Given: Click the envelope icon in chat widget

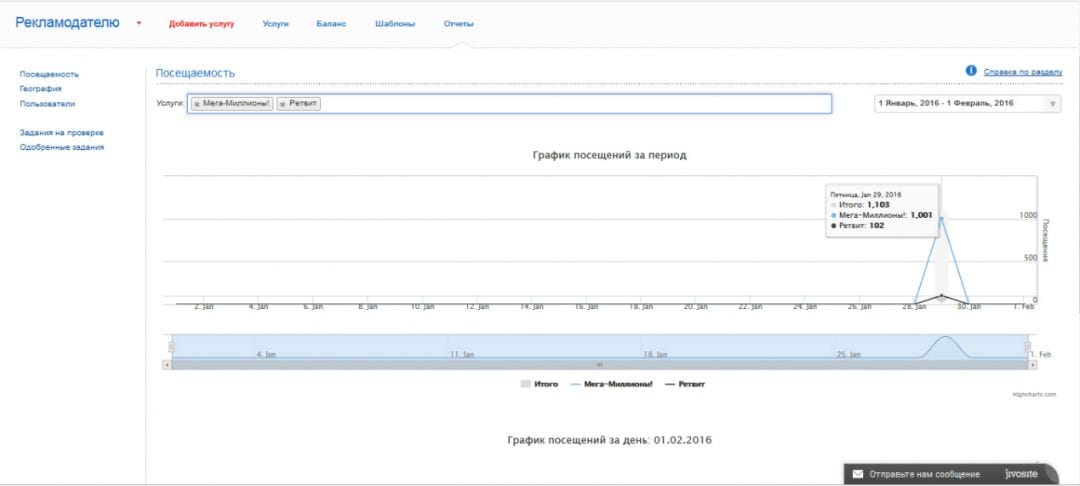Looking at the screenshot, I should click(858, 474).
